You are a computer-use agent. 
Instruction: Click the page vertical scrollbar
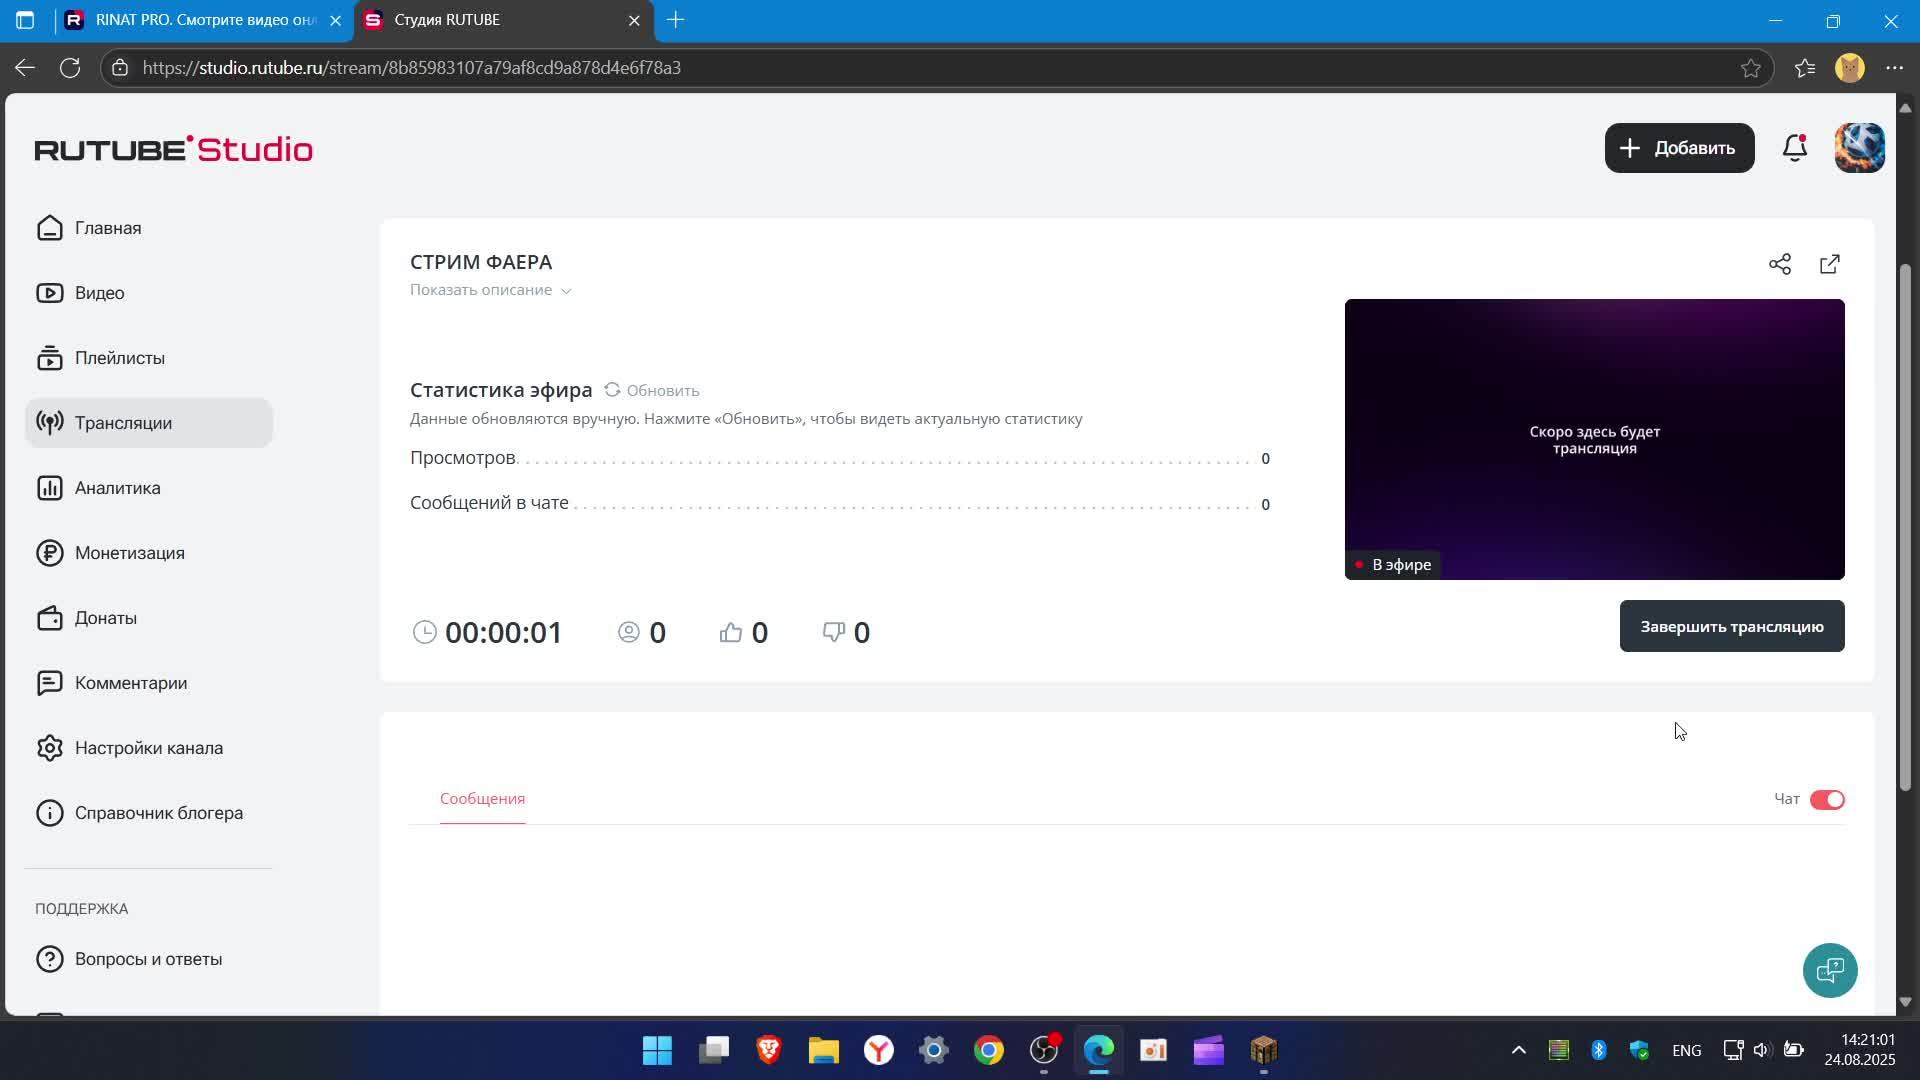[x=1904, y=525]
